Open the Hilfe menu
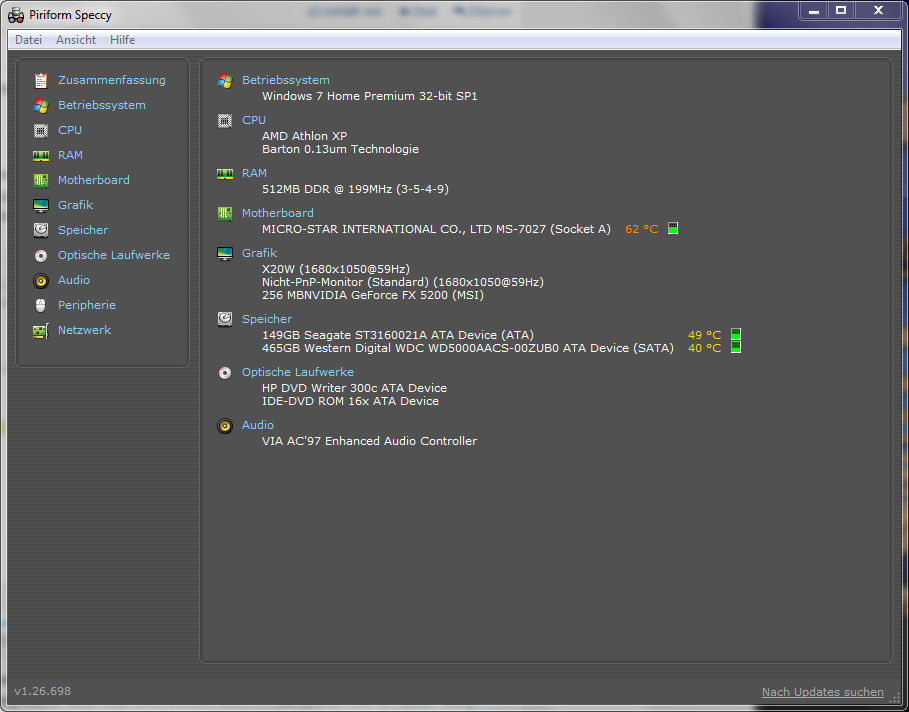The height and width of the screenshot is (712, 909). click(x=122, y=40)
